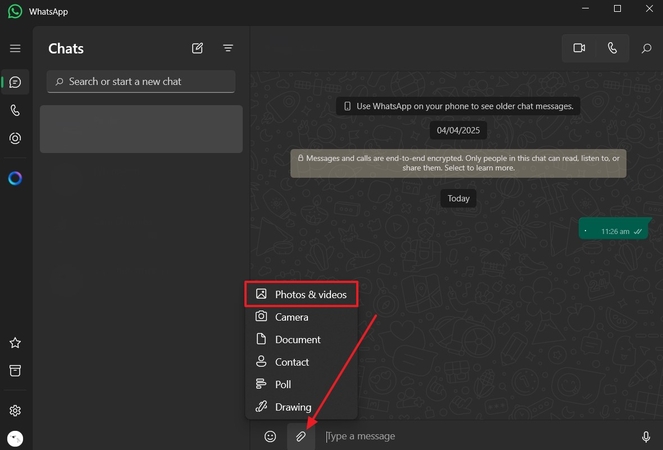Start a voice call
Viewport: 663px width, 450px height.
(x=612, y=48)
